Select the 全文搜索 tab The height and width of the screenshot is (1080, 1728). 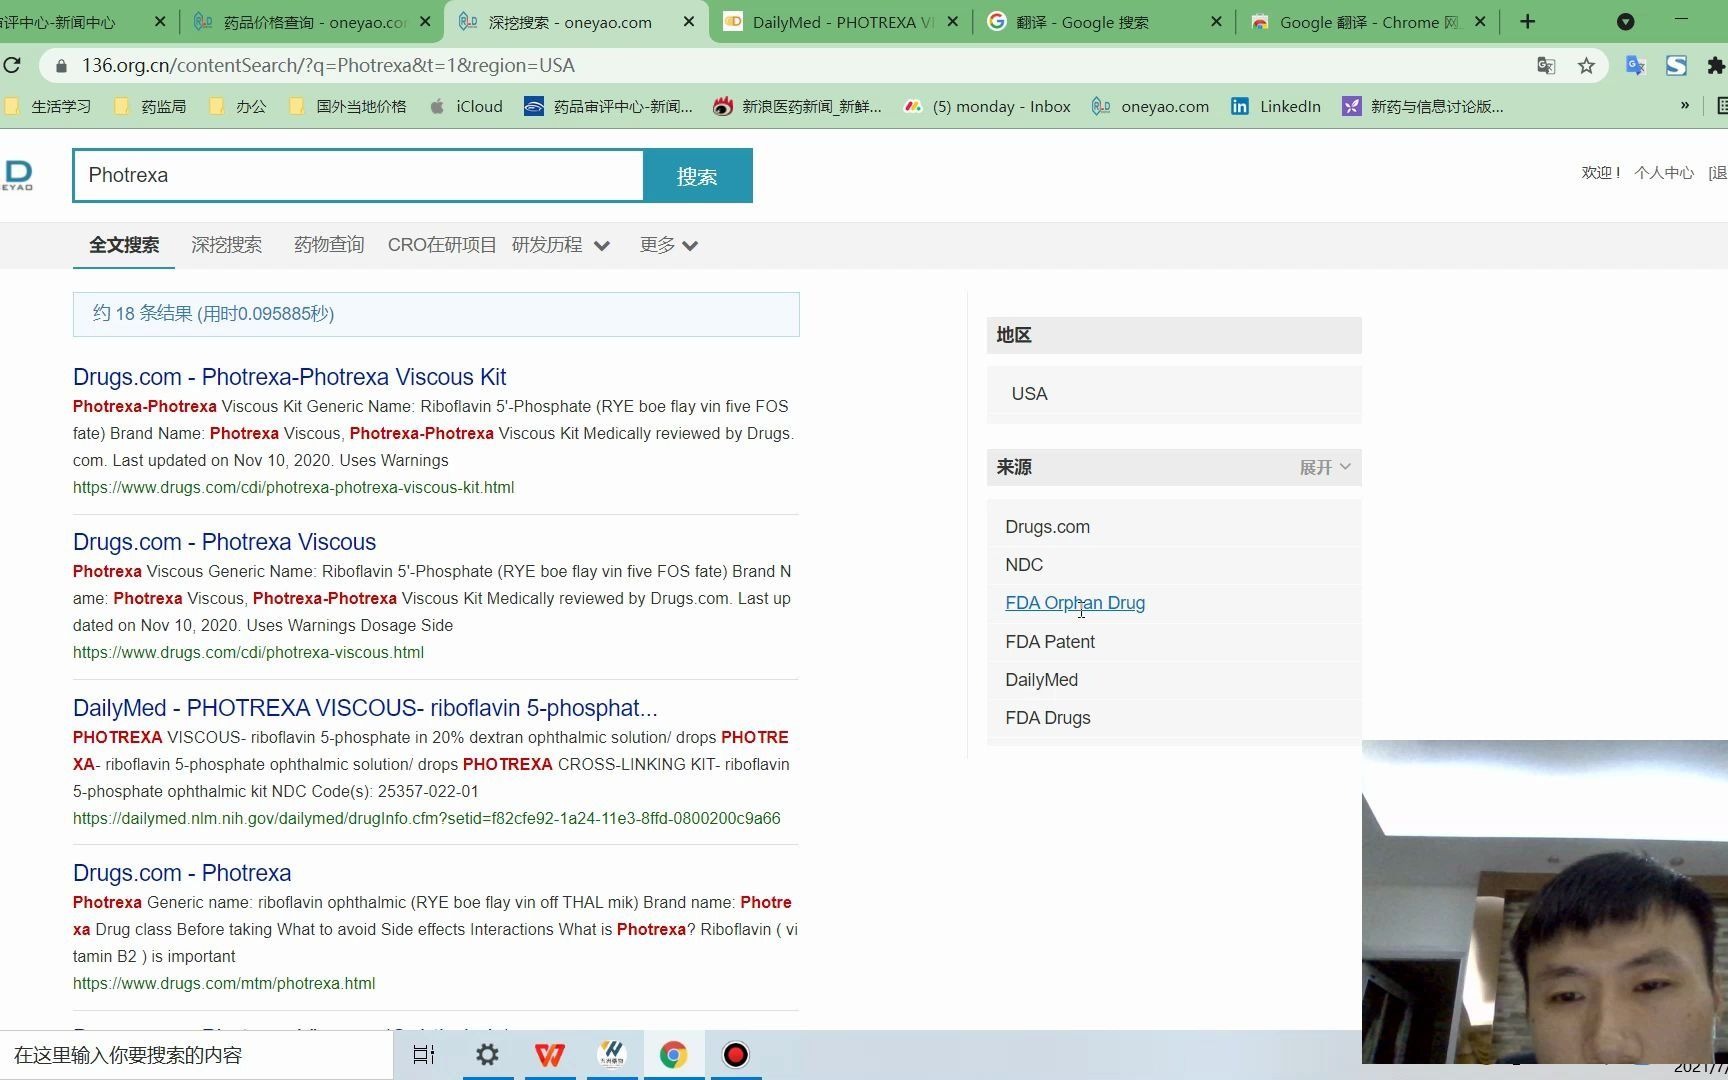click(124, 245)
